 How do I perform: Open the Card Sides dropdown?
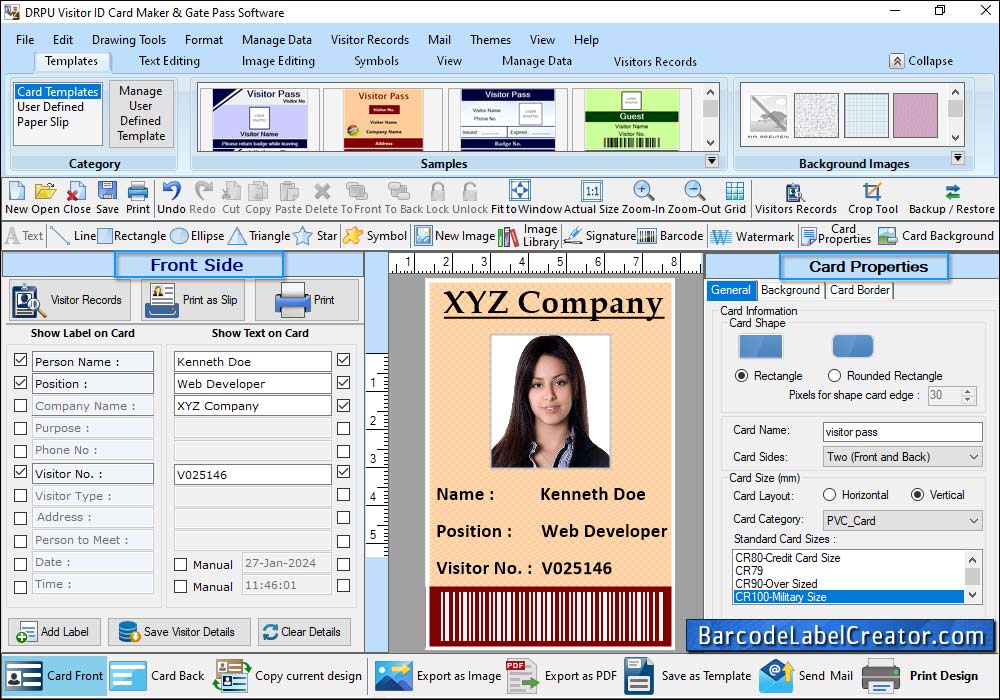[x=902, y=456]
